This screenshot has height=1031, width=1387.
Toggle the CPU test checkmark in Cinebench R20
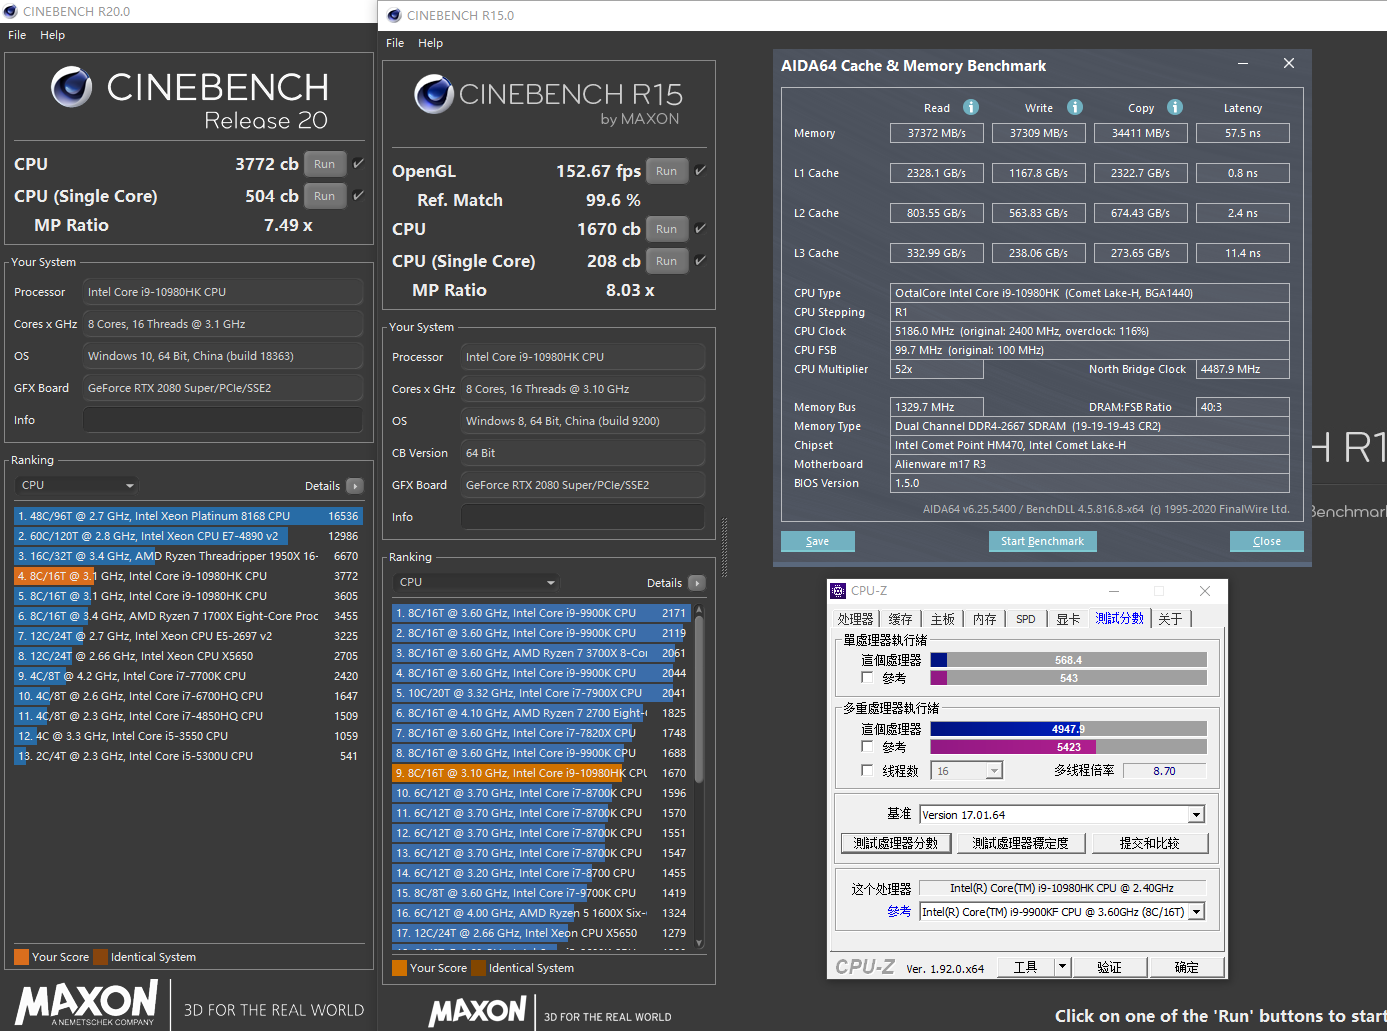coord(359,163)
